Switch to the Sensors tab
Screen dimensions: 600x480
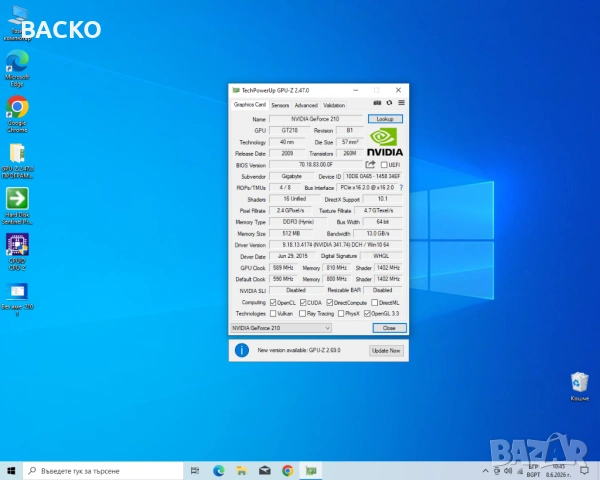[280, 105]
